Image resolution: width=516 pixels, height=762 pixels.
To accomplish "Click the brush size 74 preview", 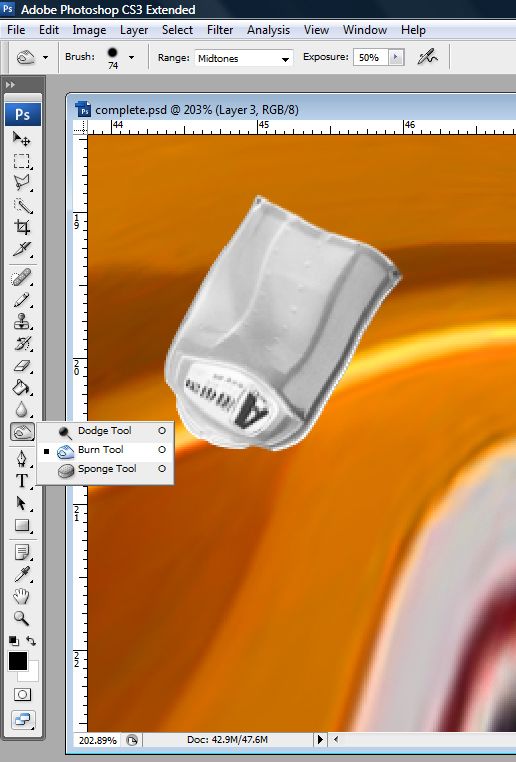I will (x=113, y=57).
